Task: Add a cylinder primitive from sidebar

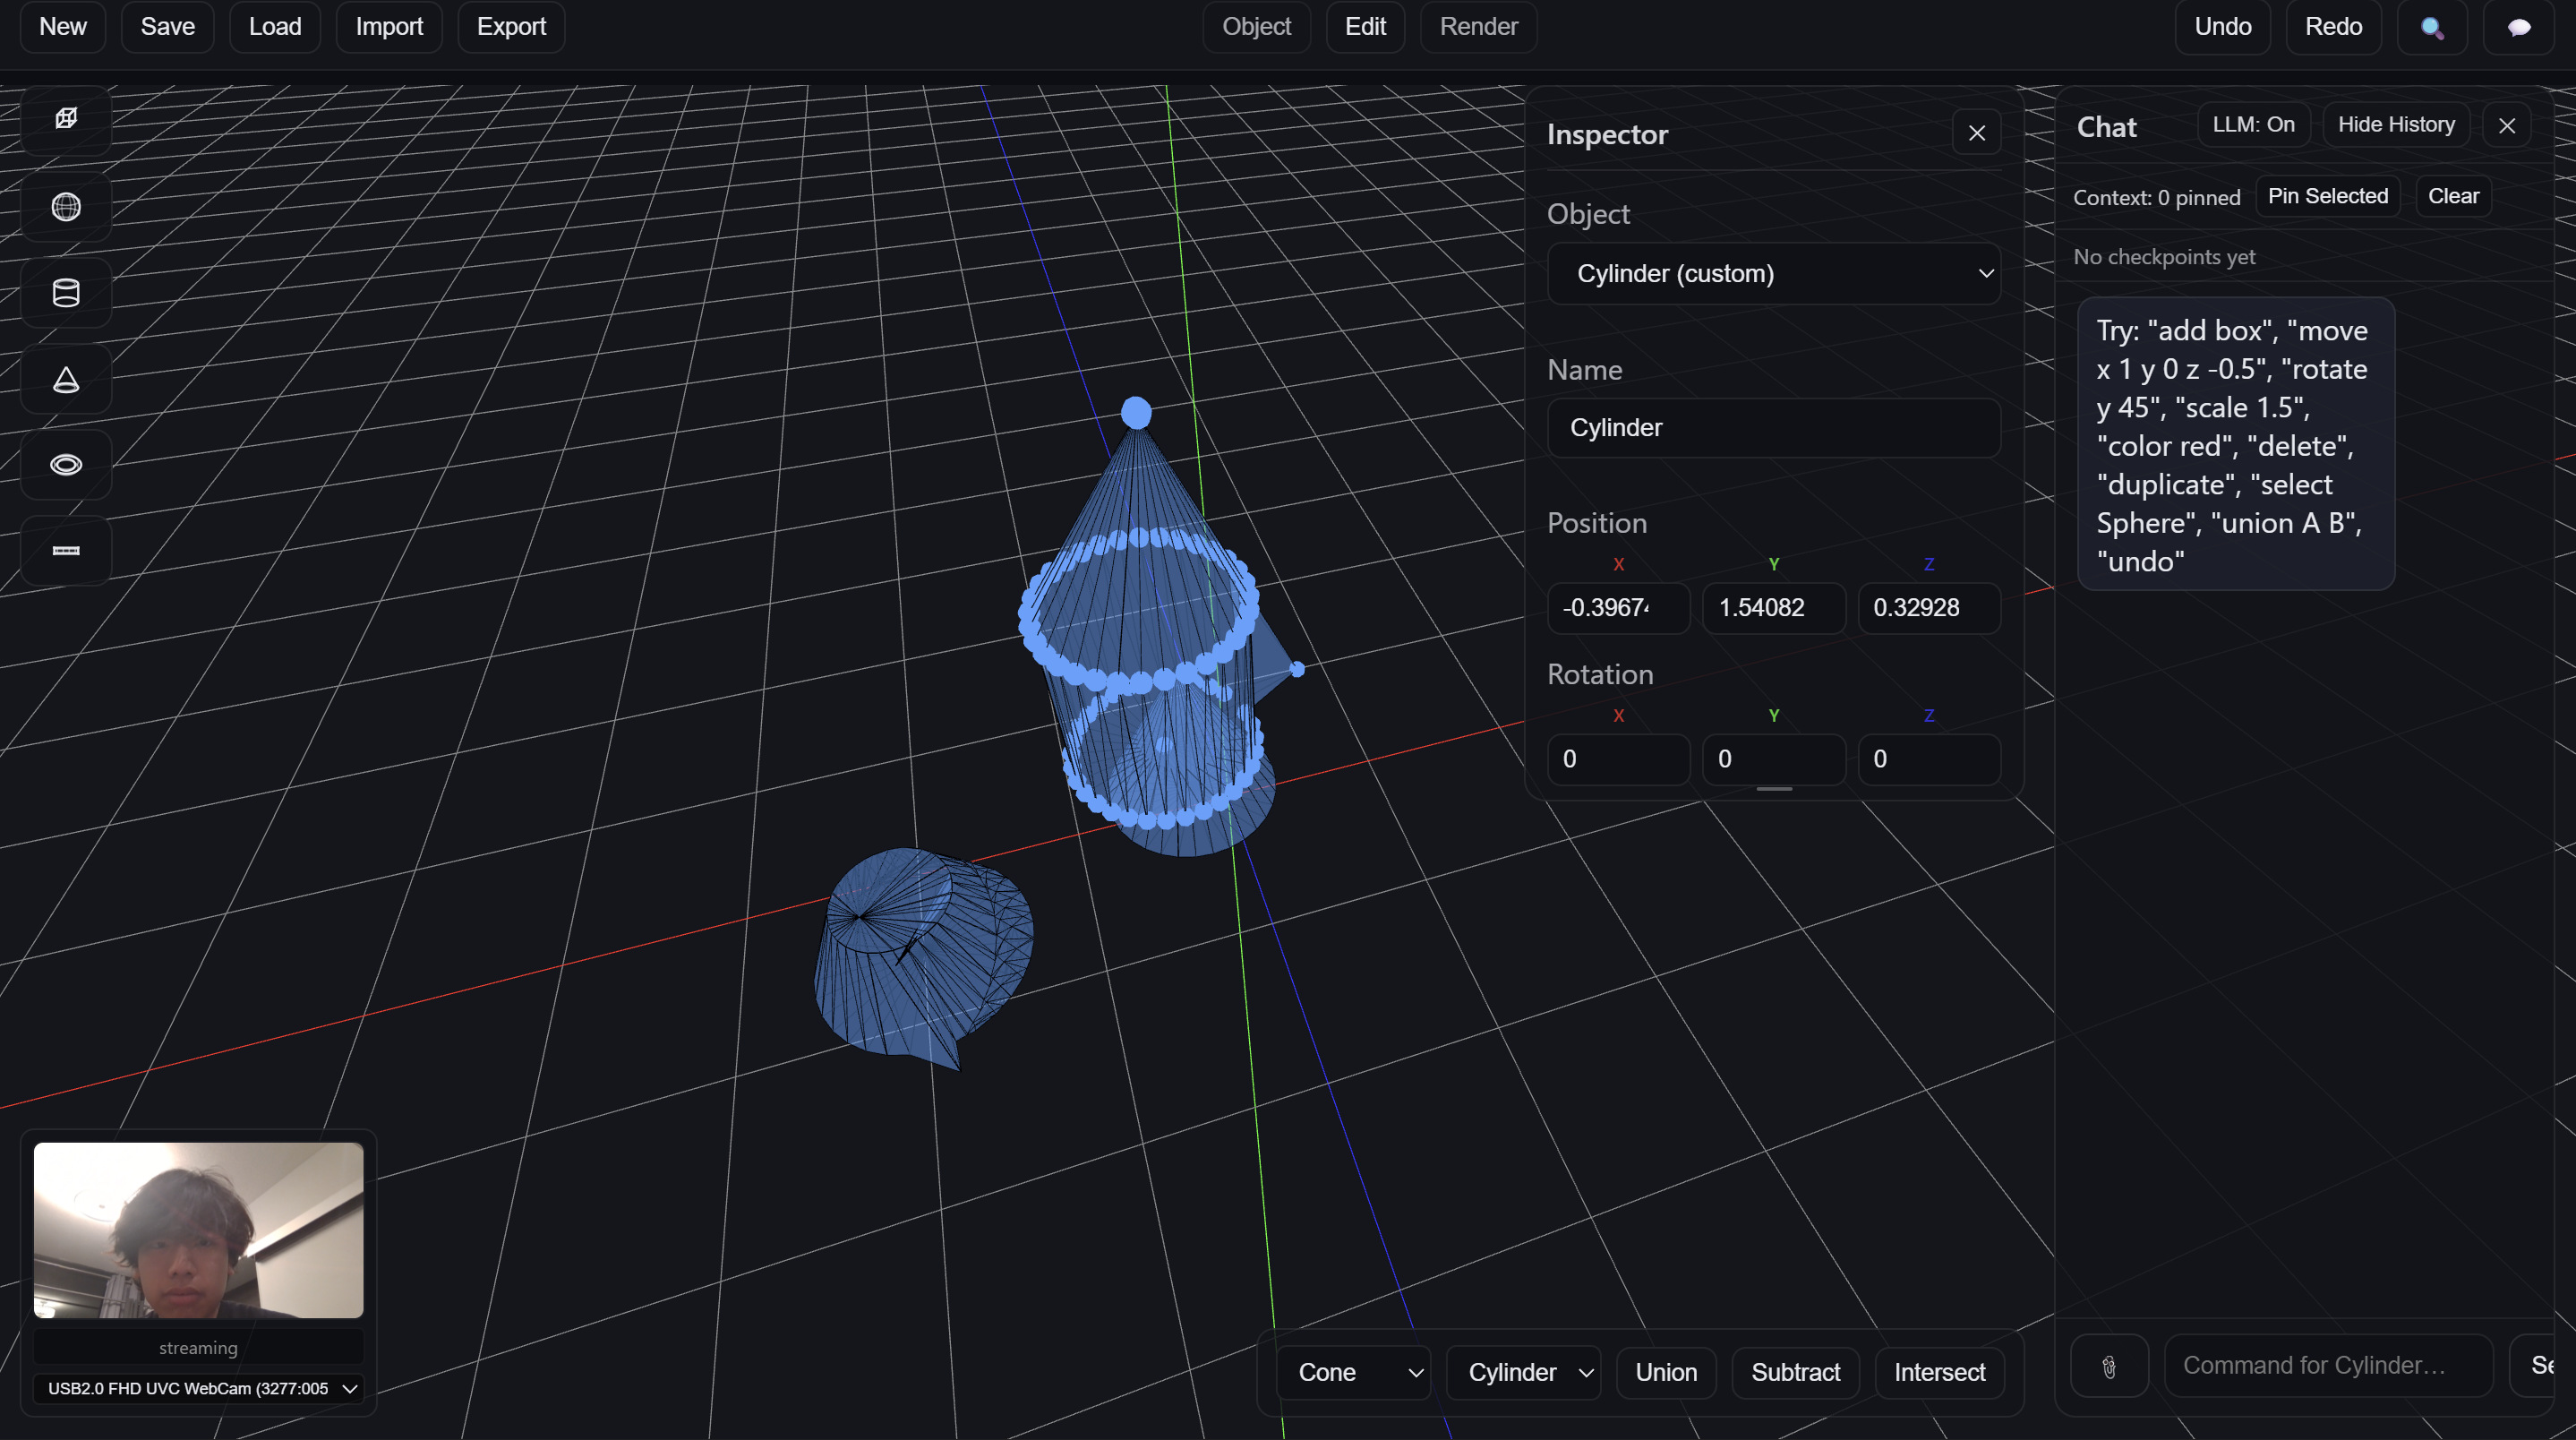Action: 66,293
